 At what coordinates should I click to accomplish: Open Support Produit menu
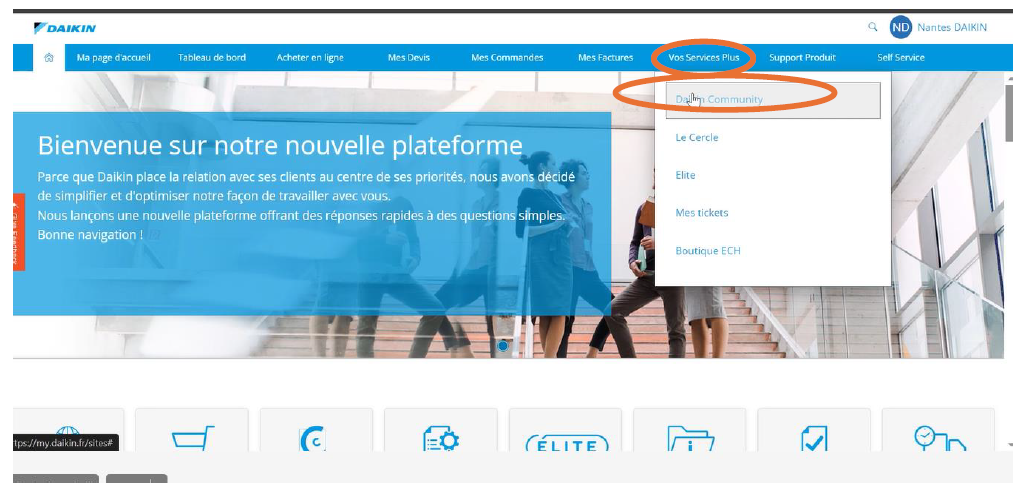[x=802, y=58]
